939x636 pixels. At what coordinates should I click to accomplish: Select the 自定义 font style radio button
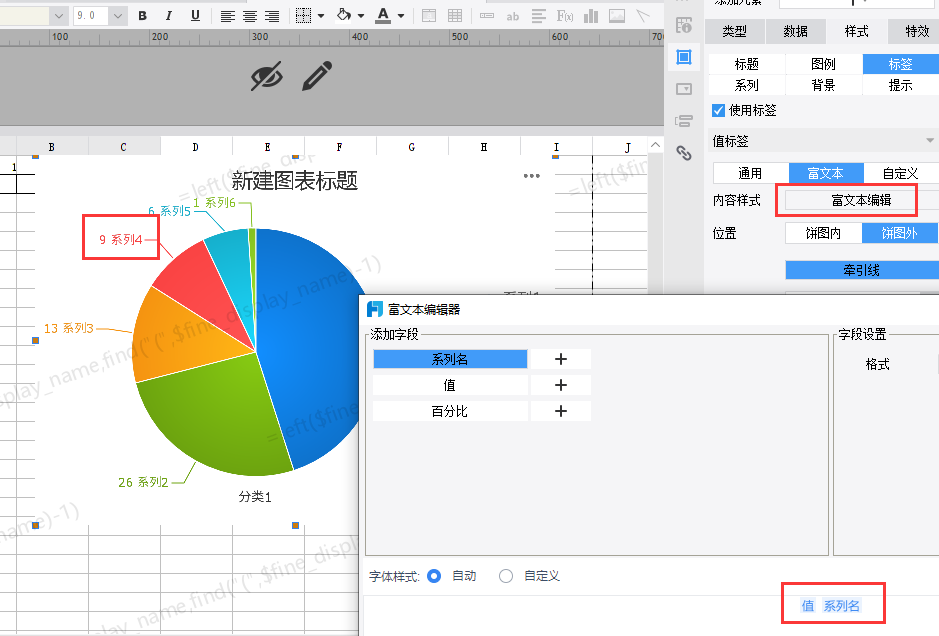[506, 576]
